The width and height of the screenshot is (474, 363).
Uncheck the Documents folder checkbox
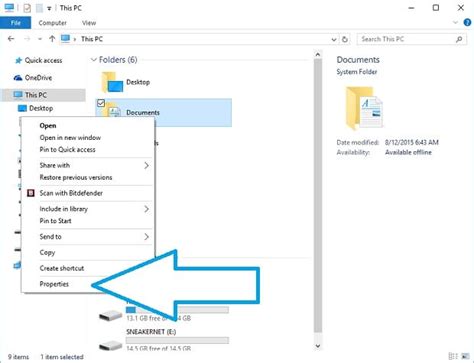[x=101, y=103]
